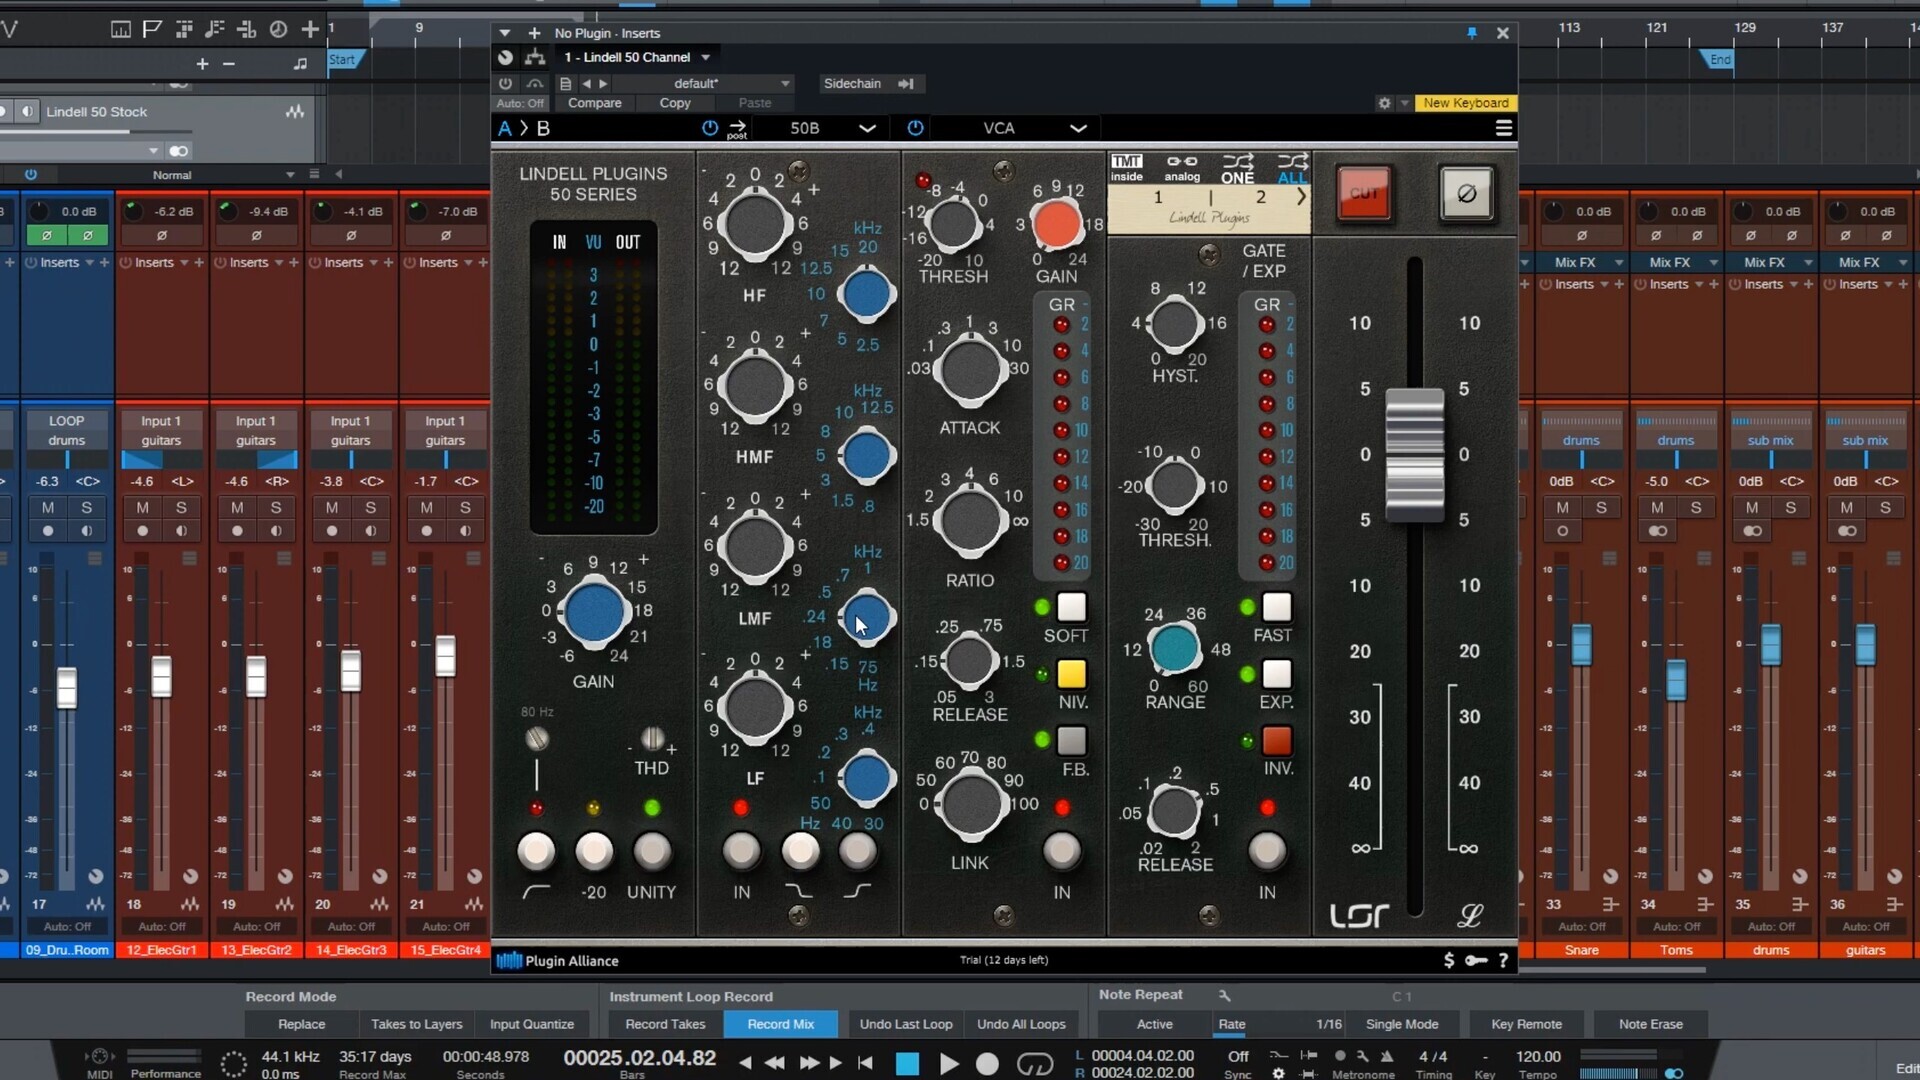Select Record Mix tab
Screen dimensions: 1920x1080
(780, 1024)
